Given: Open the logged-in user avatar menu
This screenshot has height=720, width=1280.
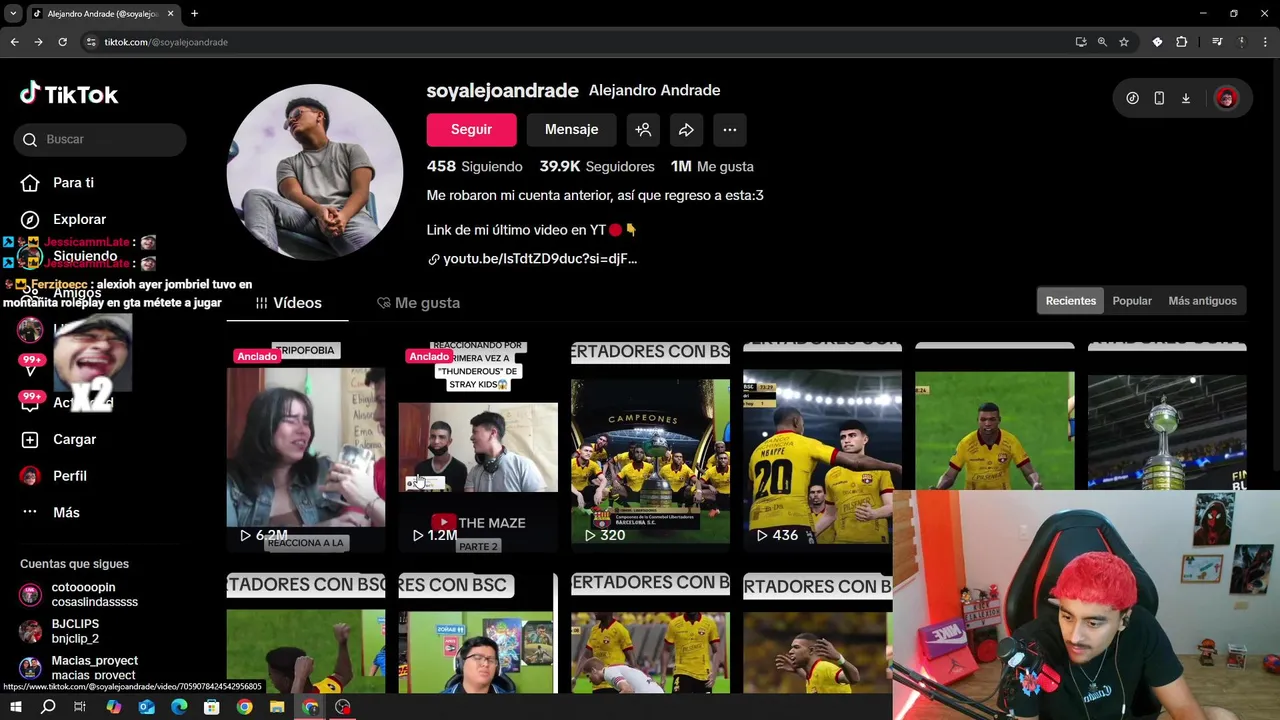Looking at the screenshot, I should [x=1227, y=98].
